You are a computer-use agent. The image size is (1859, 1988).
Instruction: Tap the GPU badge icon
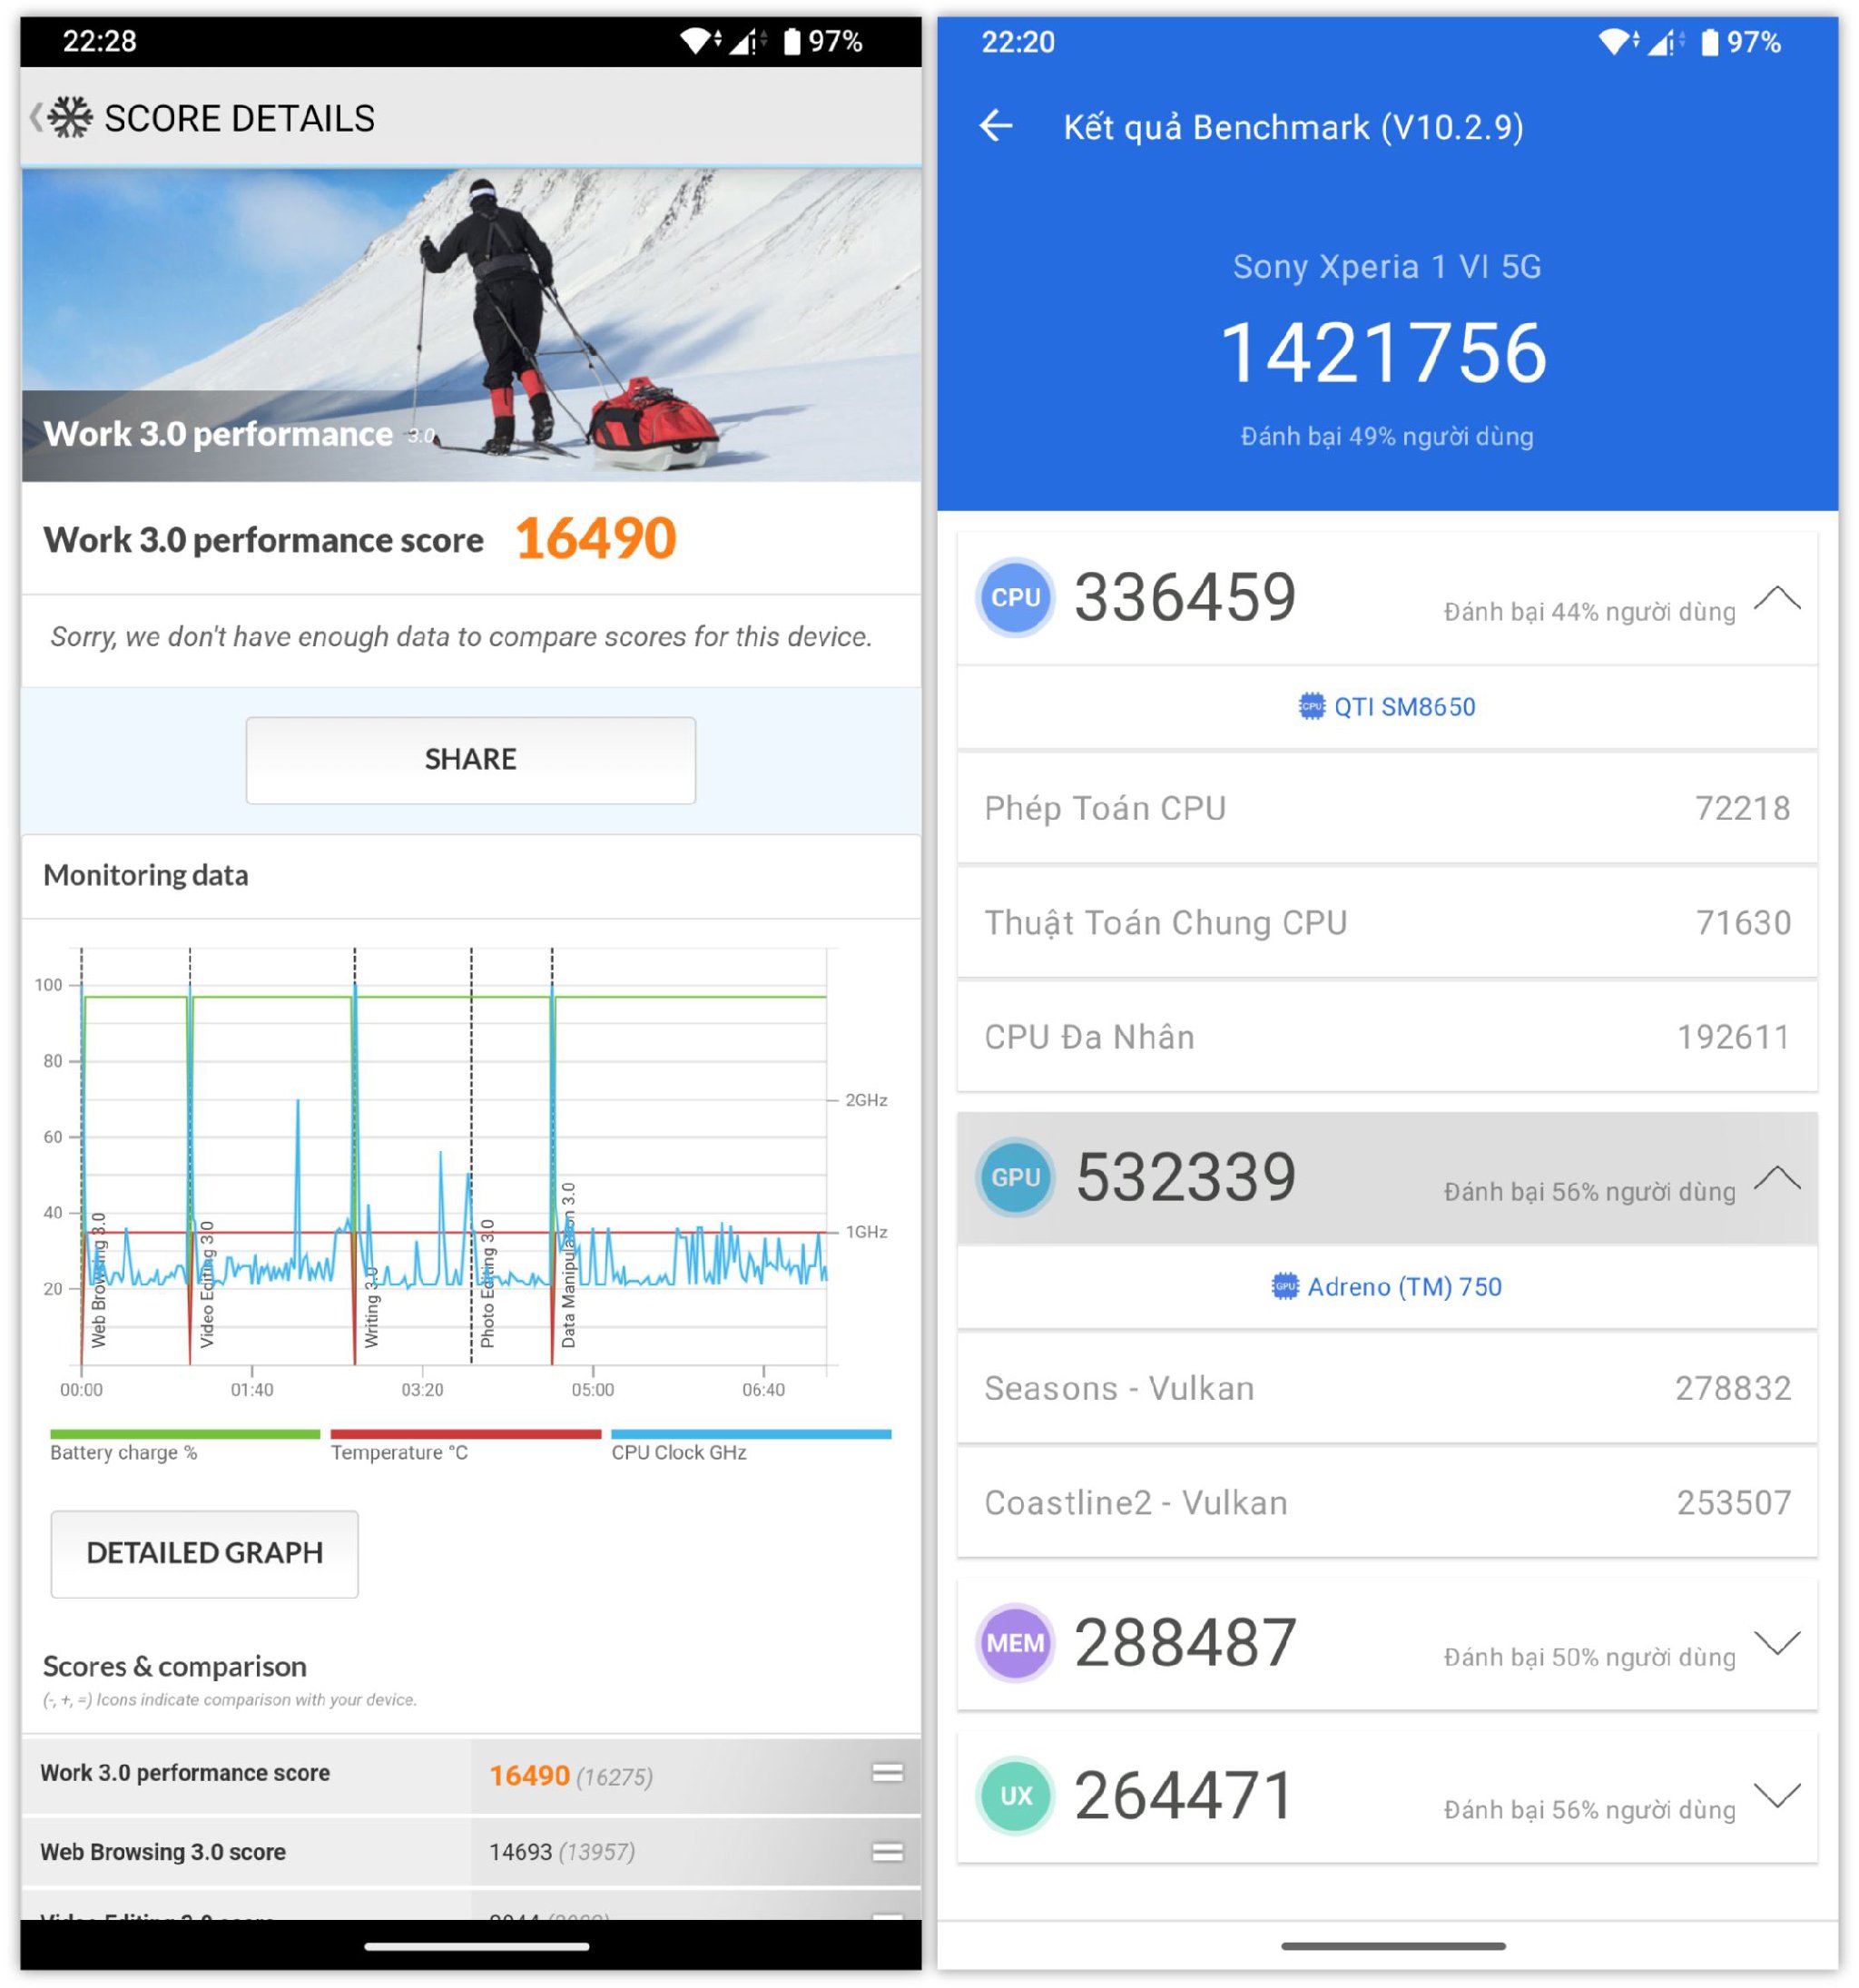[1015, 1177]
